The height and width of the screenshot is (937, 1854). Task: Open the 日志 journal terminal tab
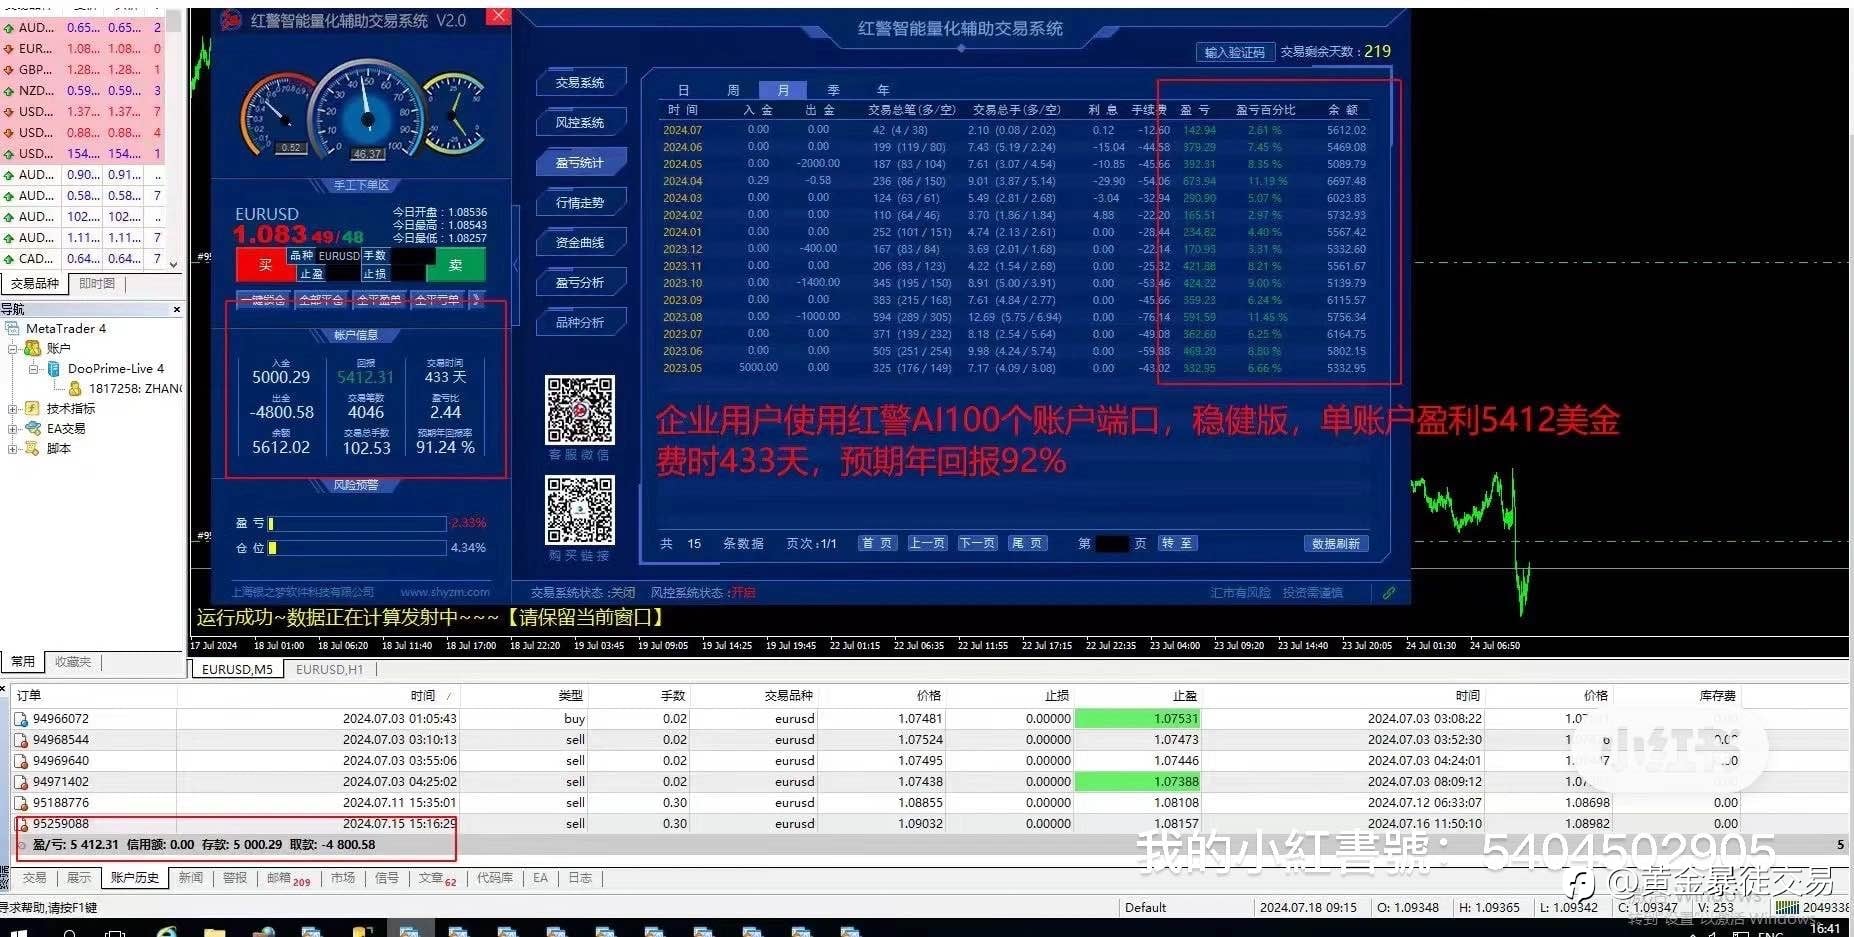tap(580, 878)
